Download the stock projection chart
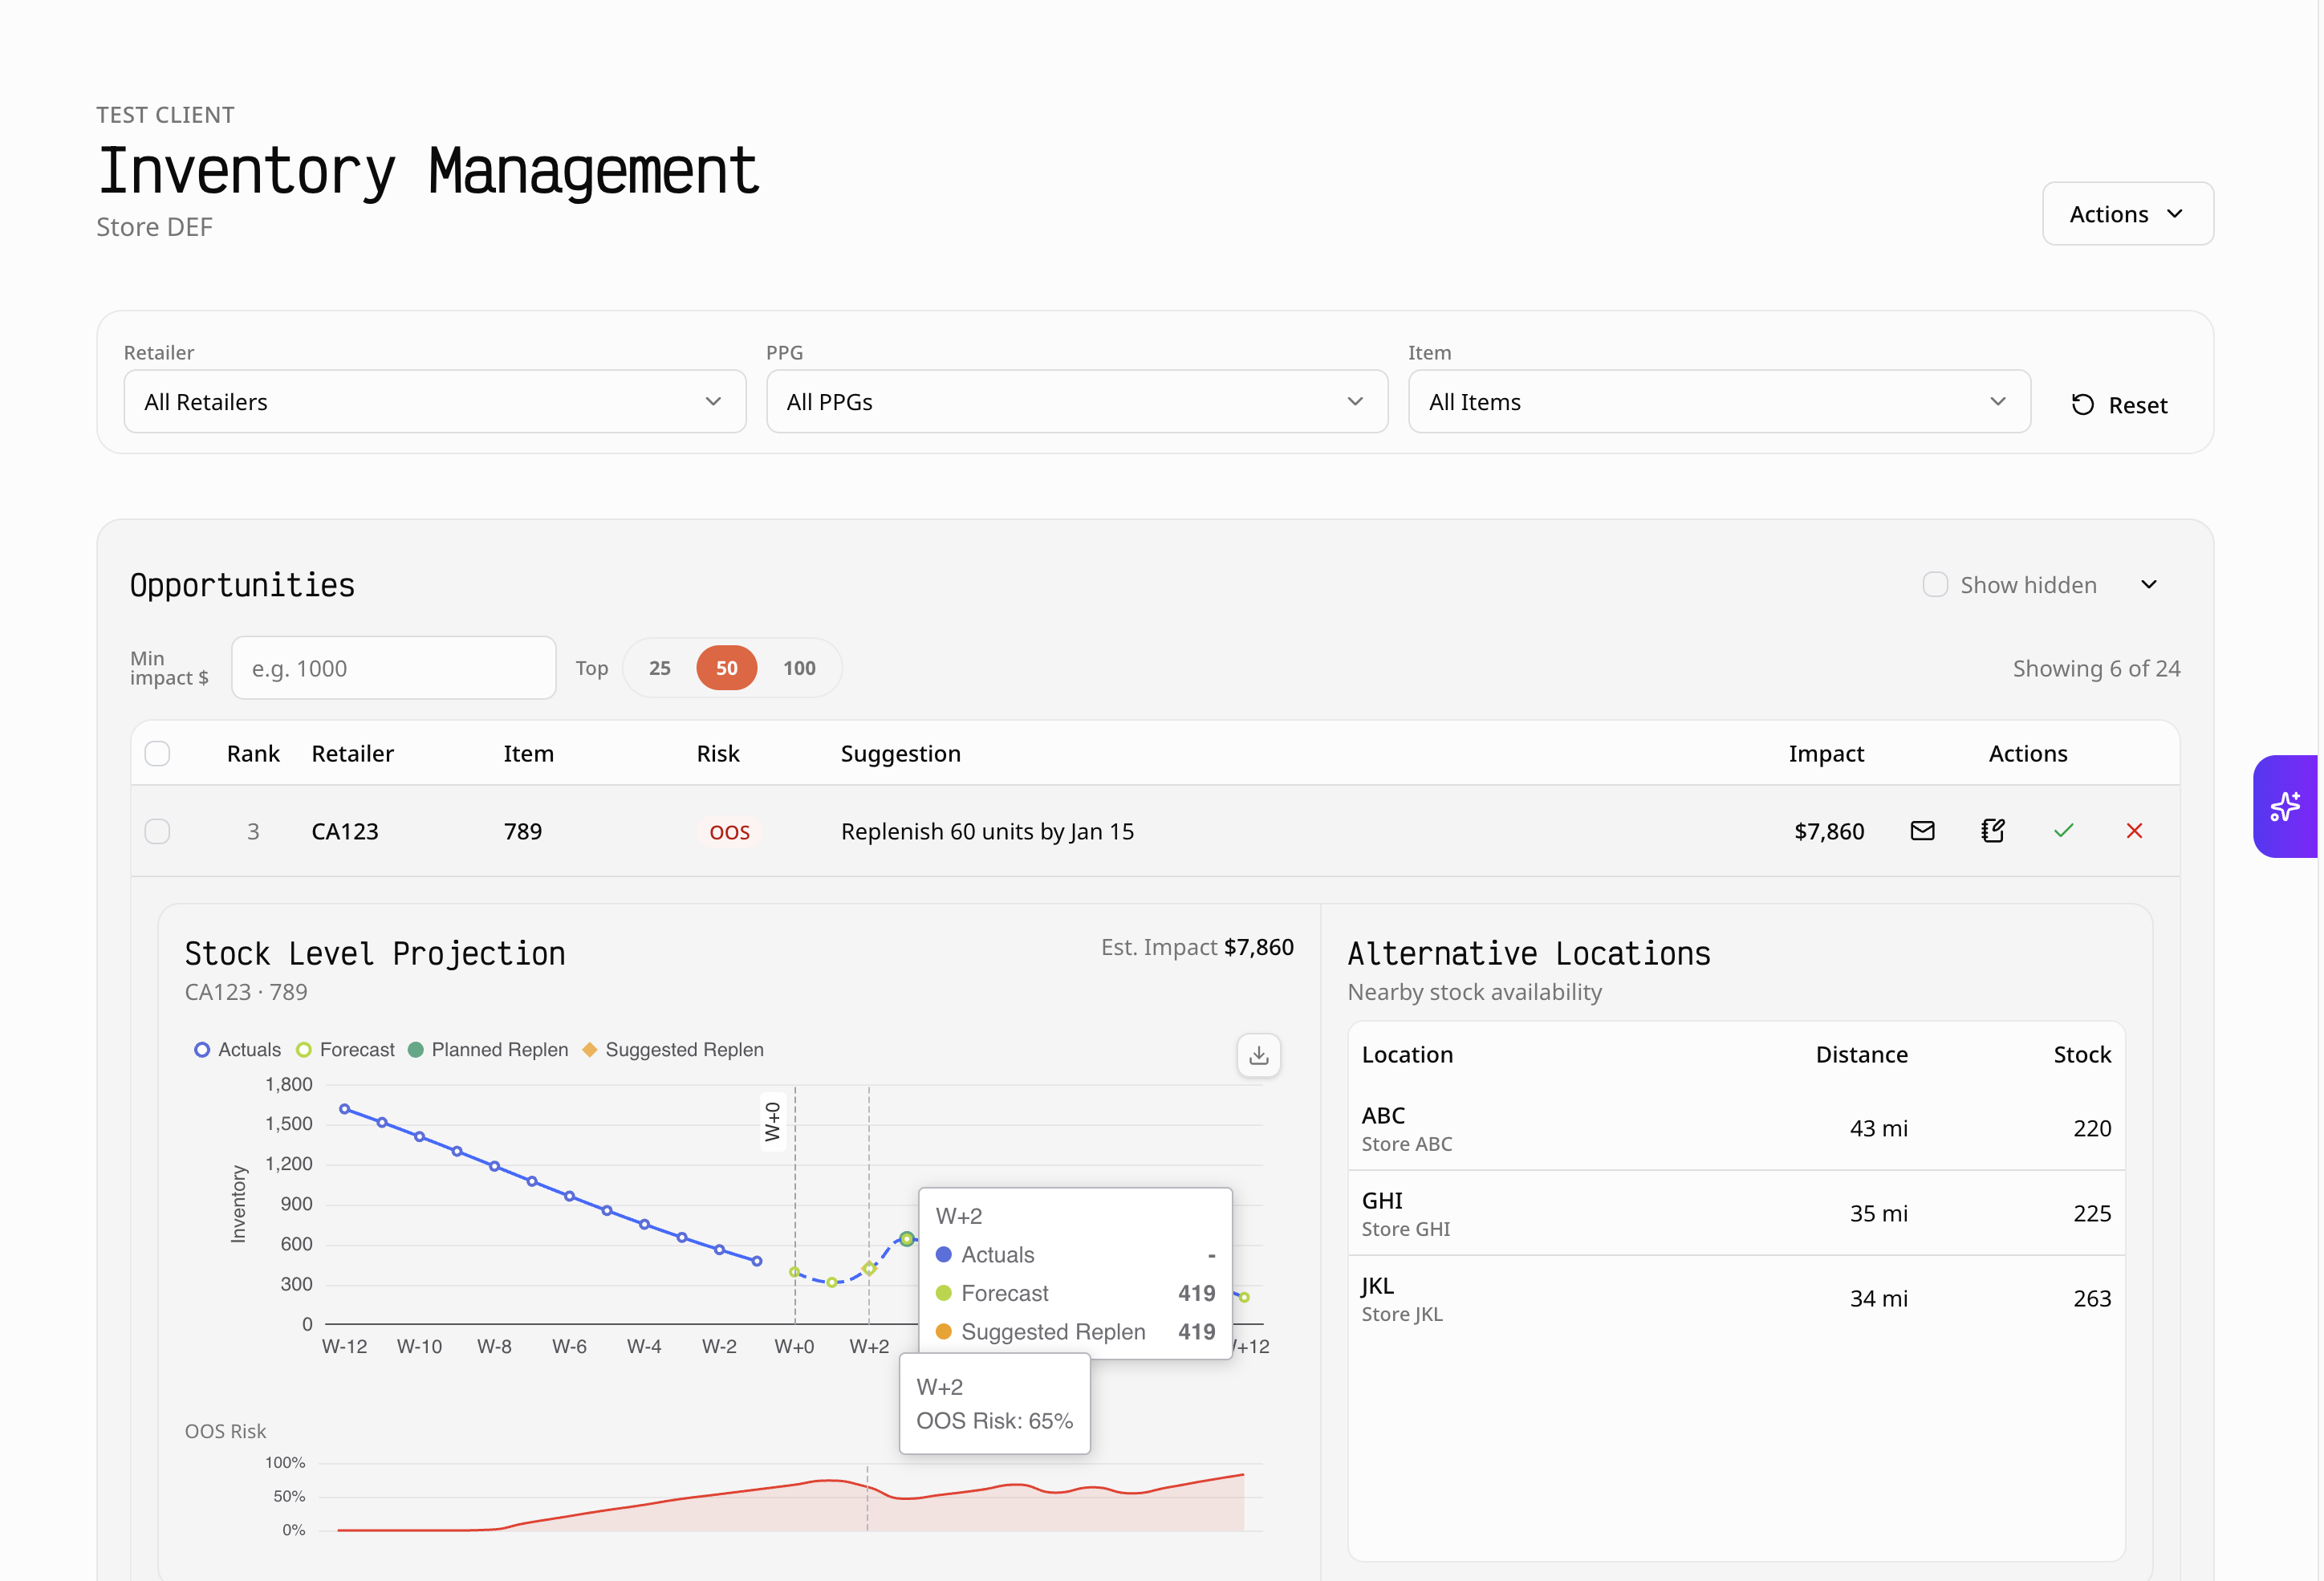The image size is (2324, 1581). click(1258, 1055)
